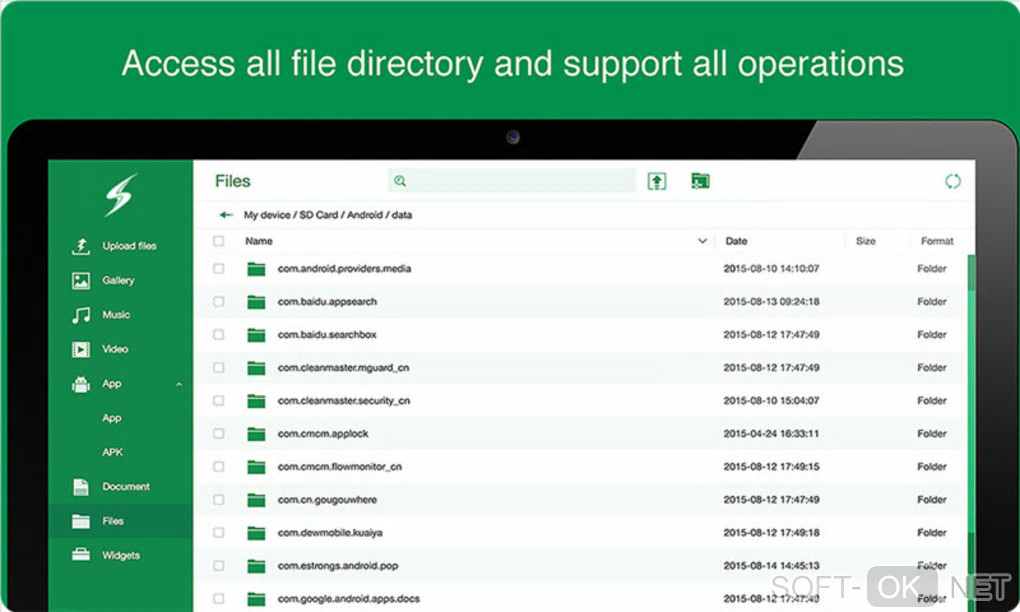
Task: Click folder icon of com.cn.gougouwhere
Action: tap(256, 500)
